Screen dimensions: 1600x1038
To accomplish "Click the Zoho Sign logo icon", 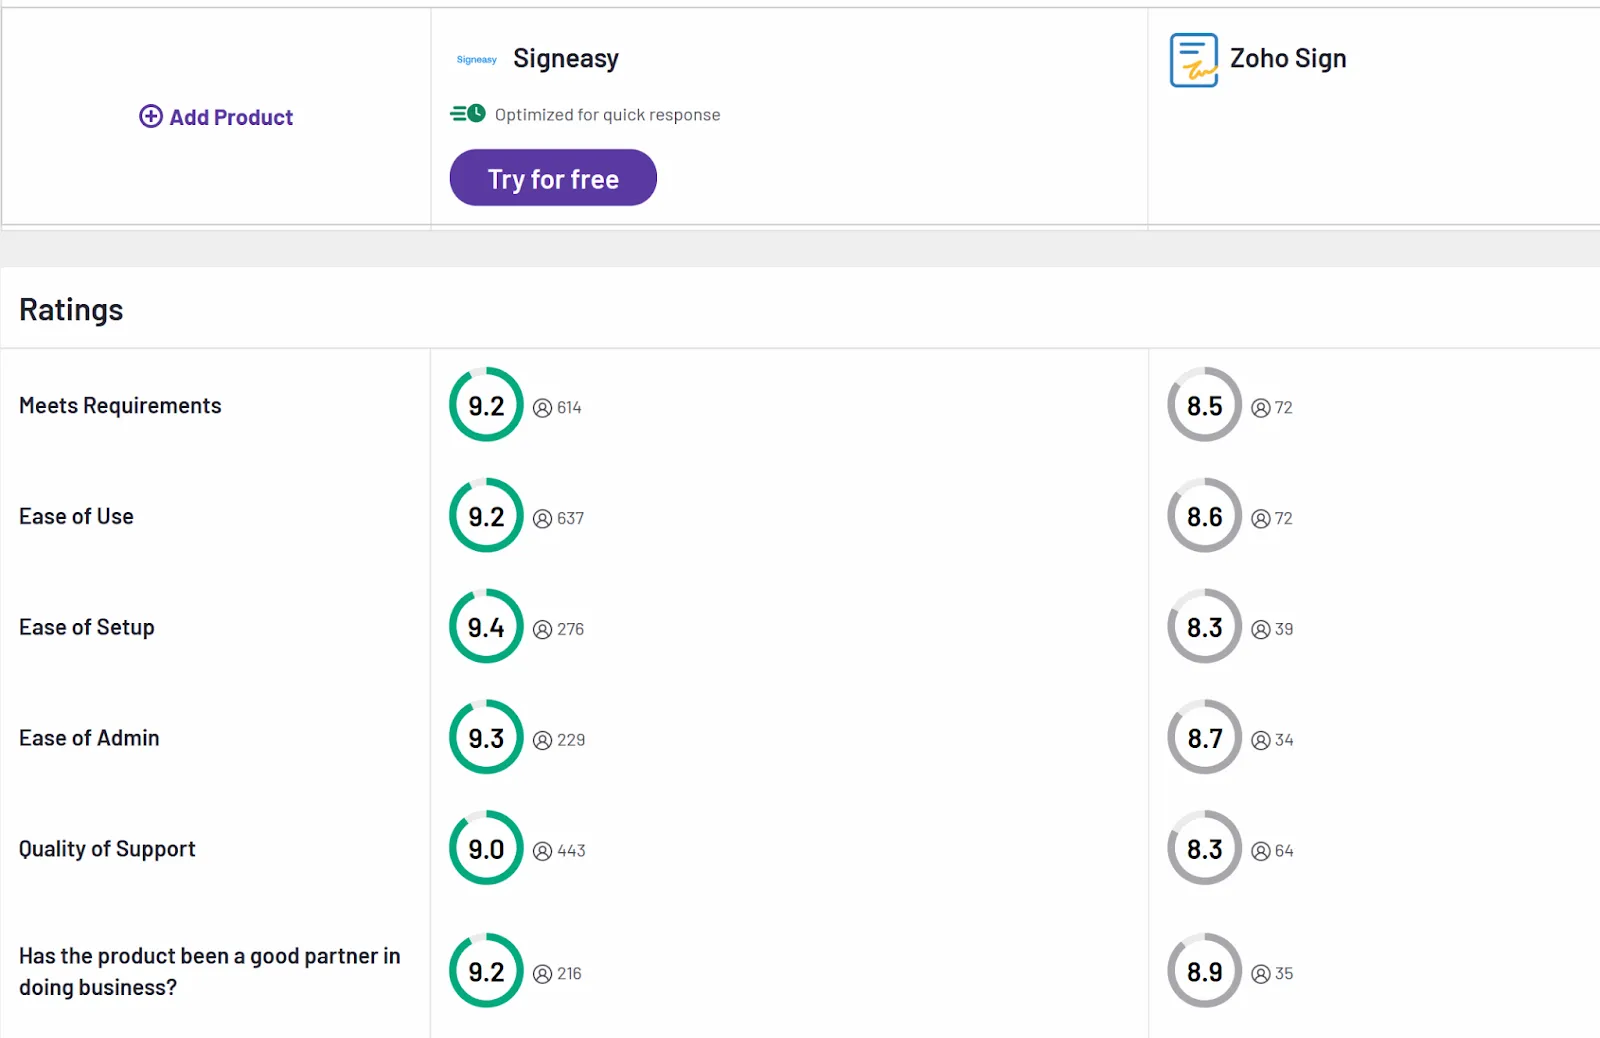I will [1194, 60].
